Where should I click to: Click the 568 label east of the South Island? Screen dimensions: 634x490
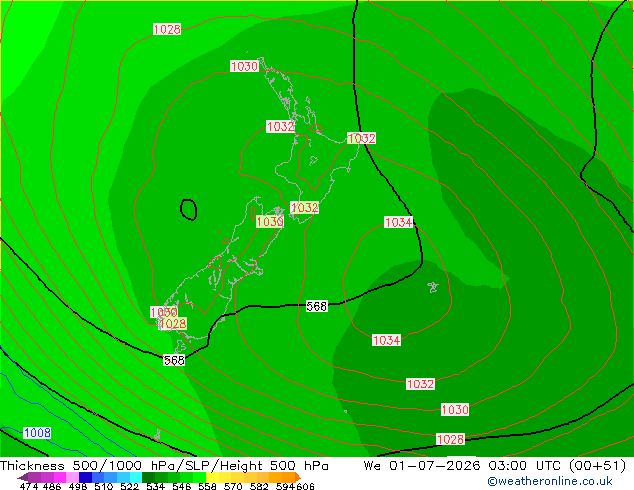click(316, 306)
